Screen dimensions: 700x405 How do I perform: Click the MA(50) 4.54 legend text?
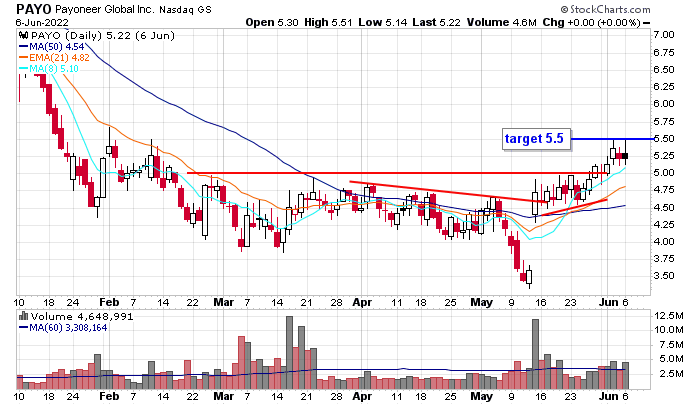click(x=56, y=46)
